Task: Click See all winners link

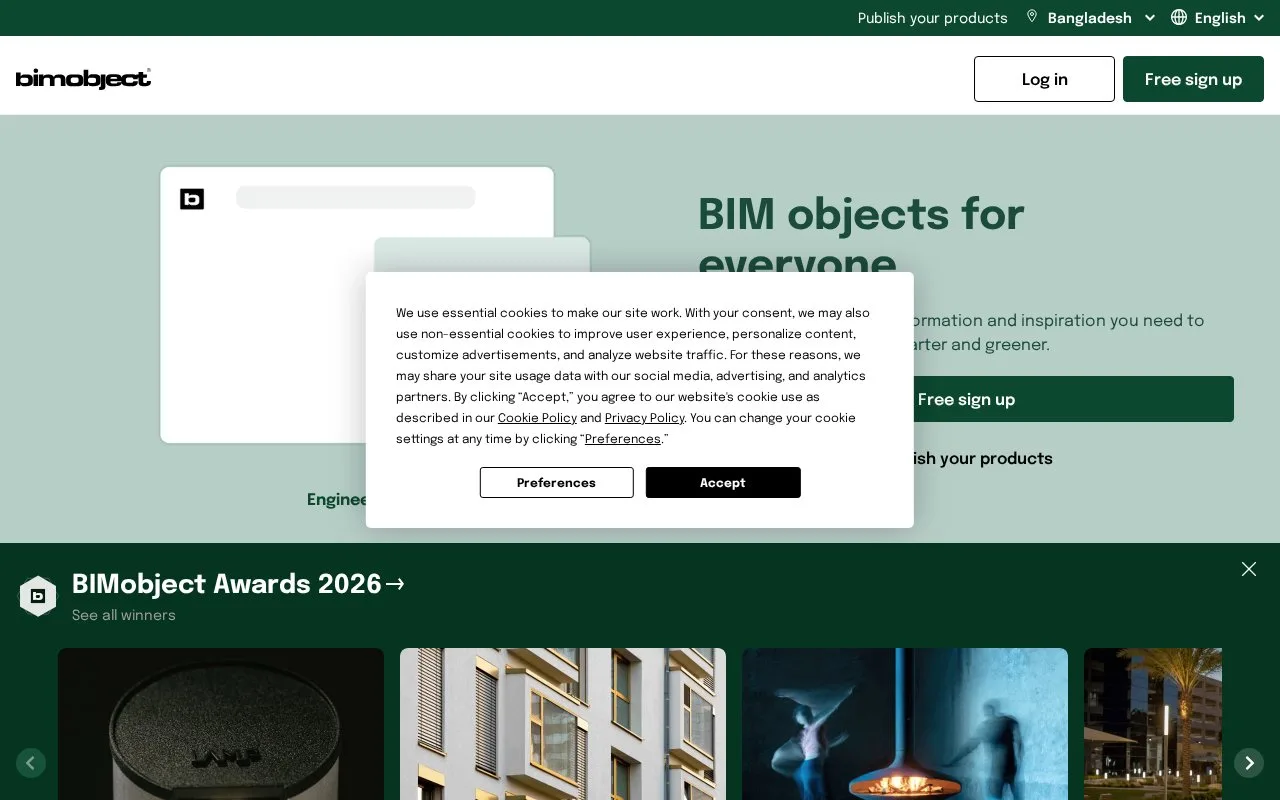Action: pyautogui.click(x=124, y=615)
